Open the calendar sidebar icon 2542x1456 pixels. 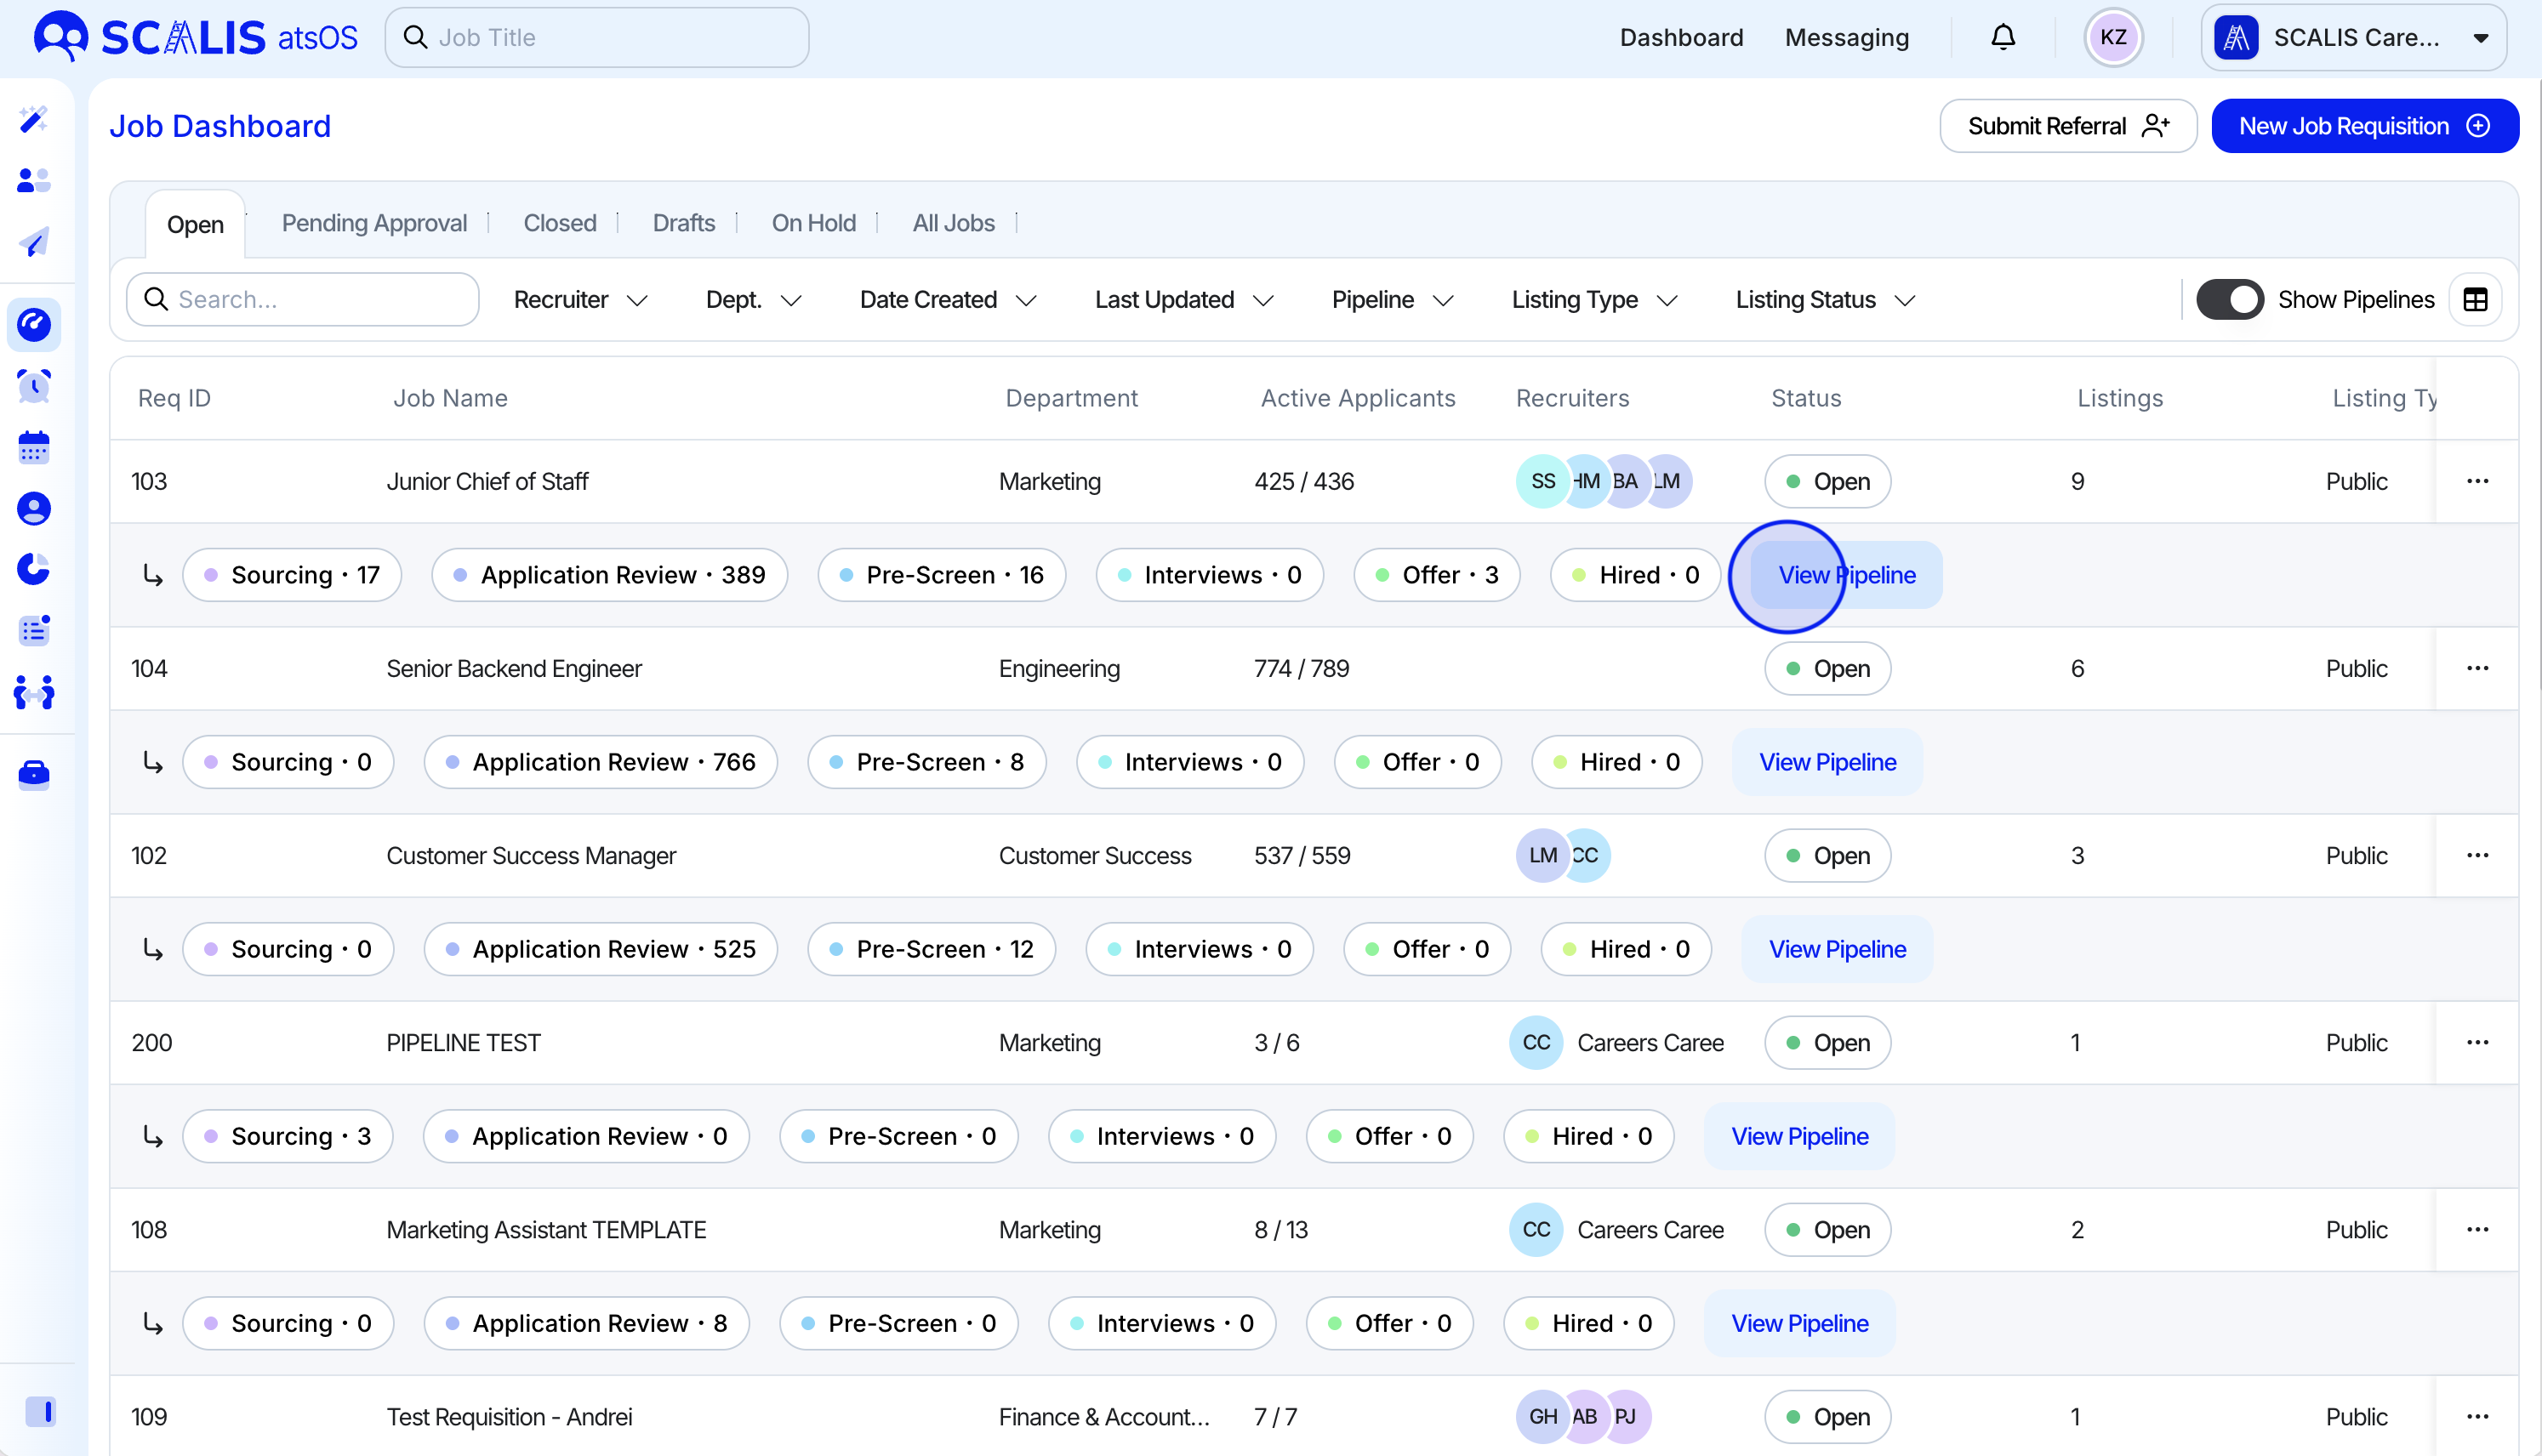tap(34, 447)
